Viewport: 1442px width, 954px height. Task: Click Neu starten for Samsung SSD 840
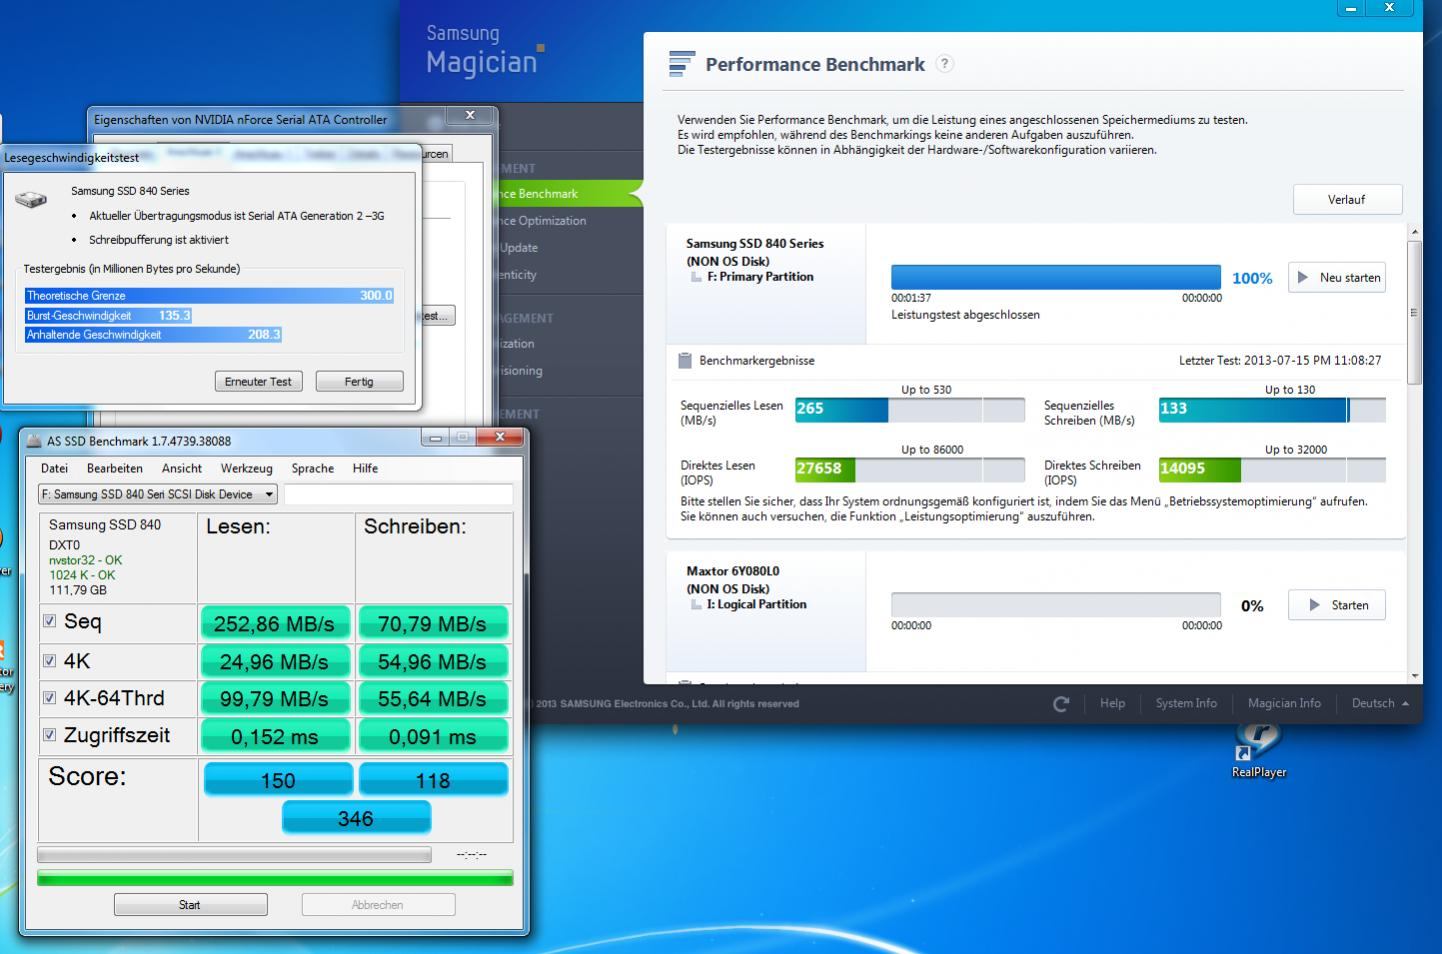click(x=1337, y=277)
